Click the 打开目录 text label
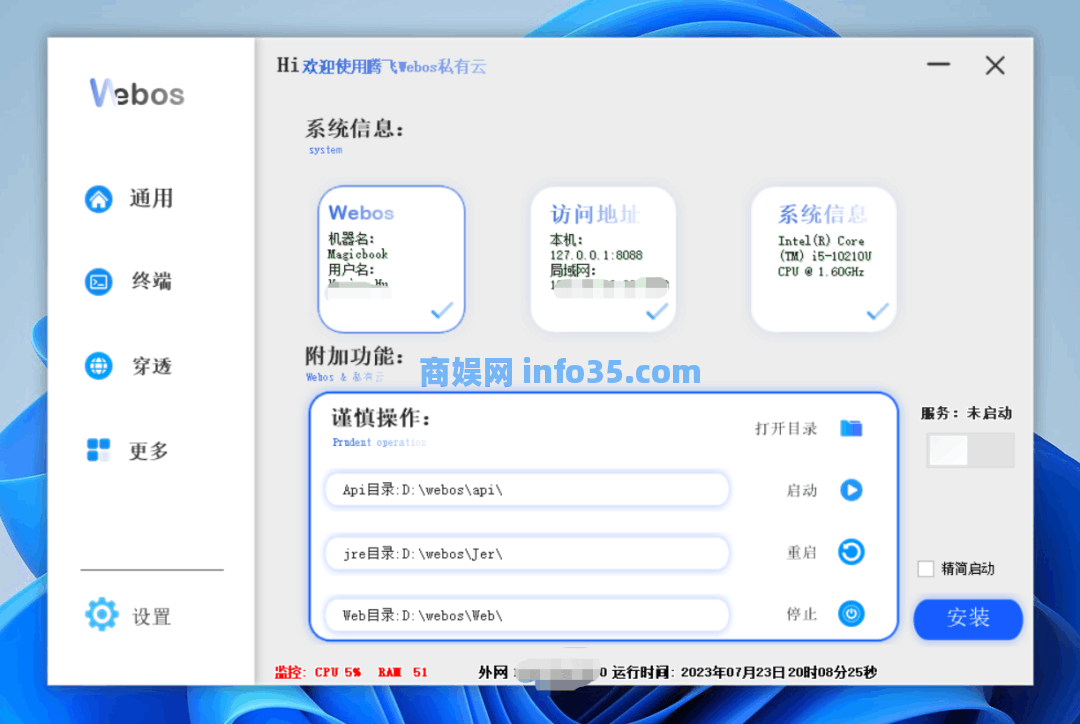Screen dimensions: 1080x724 point(786,428)
